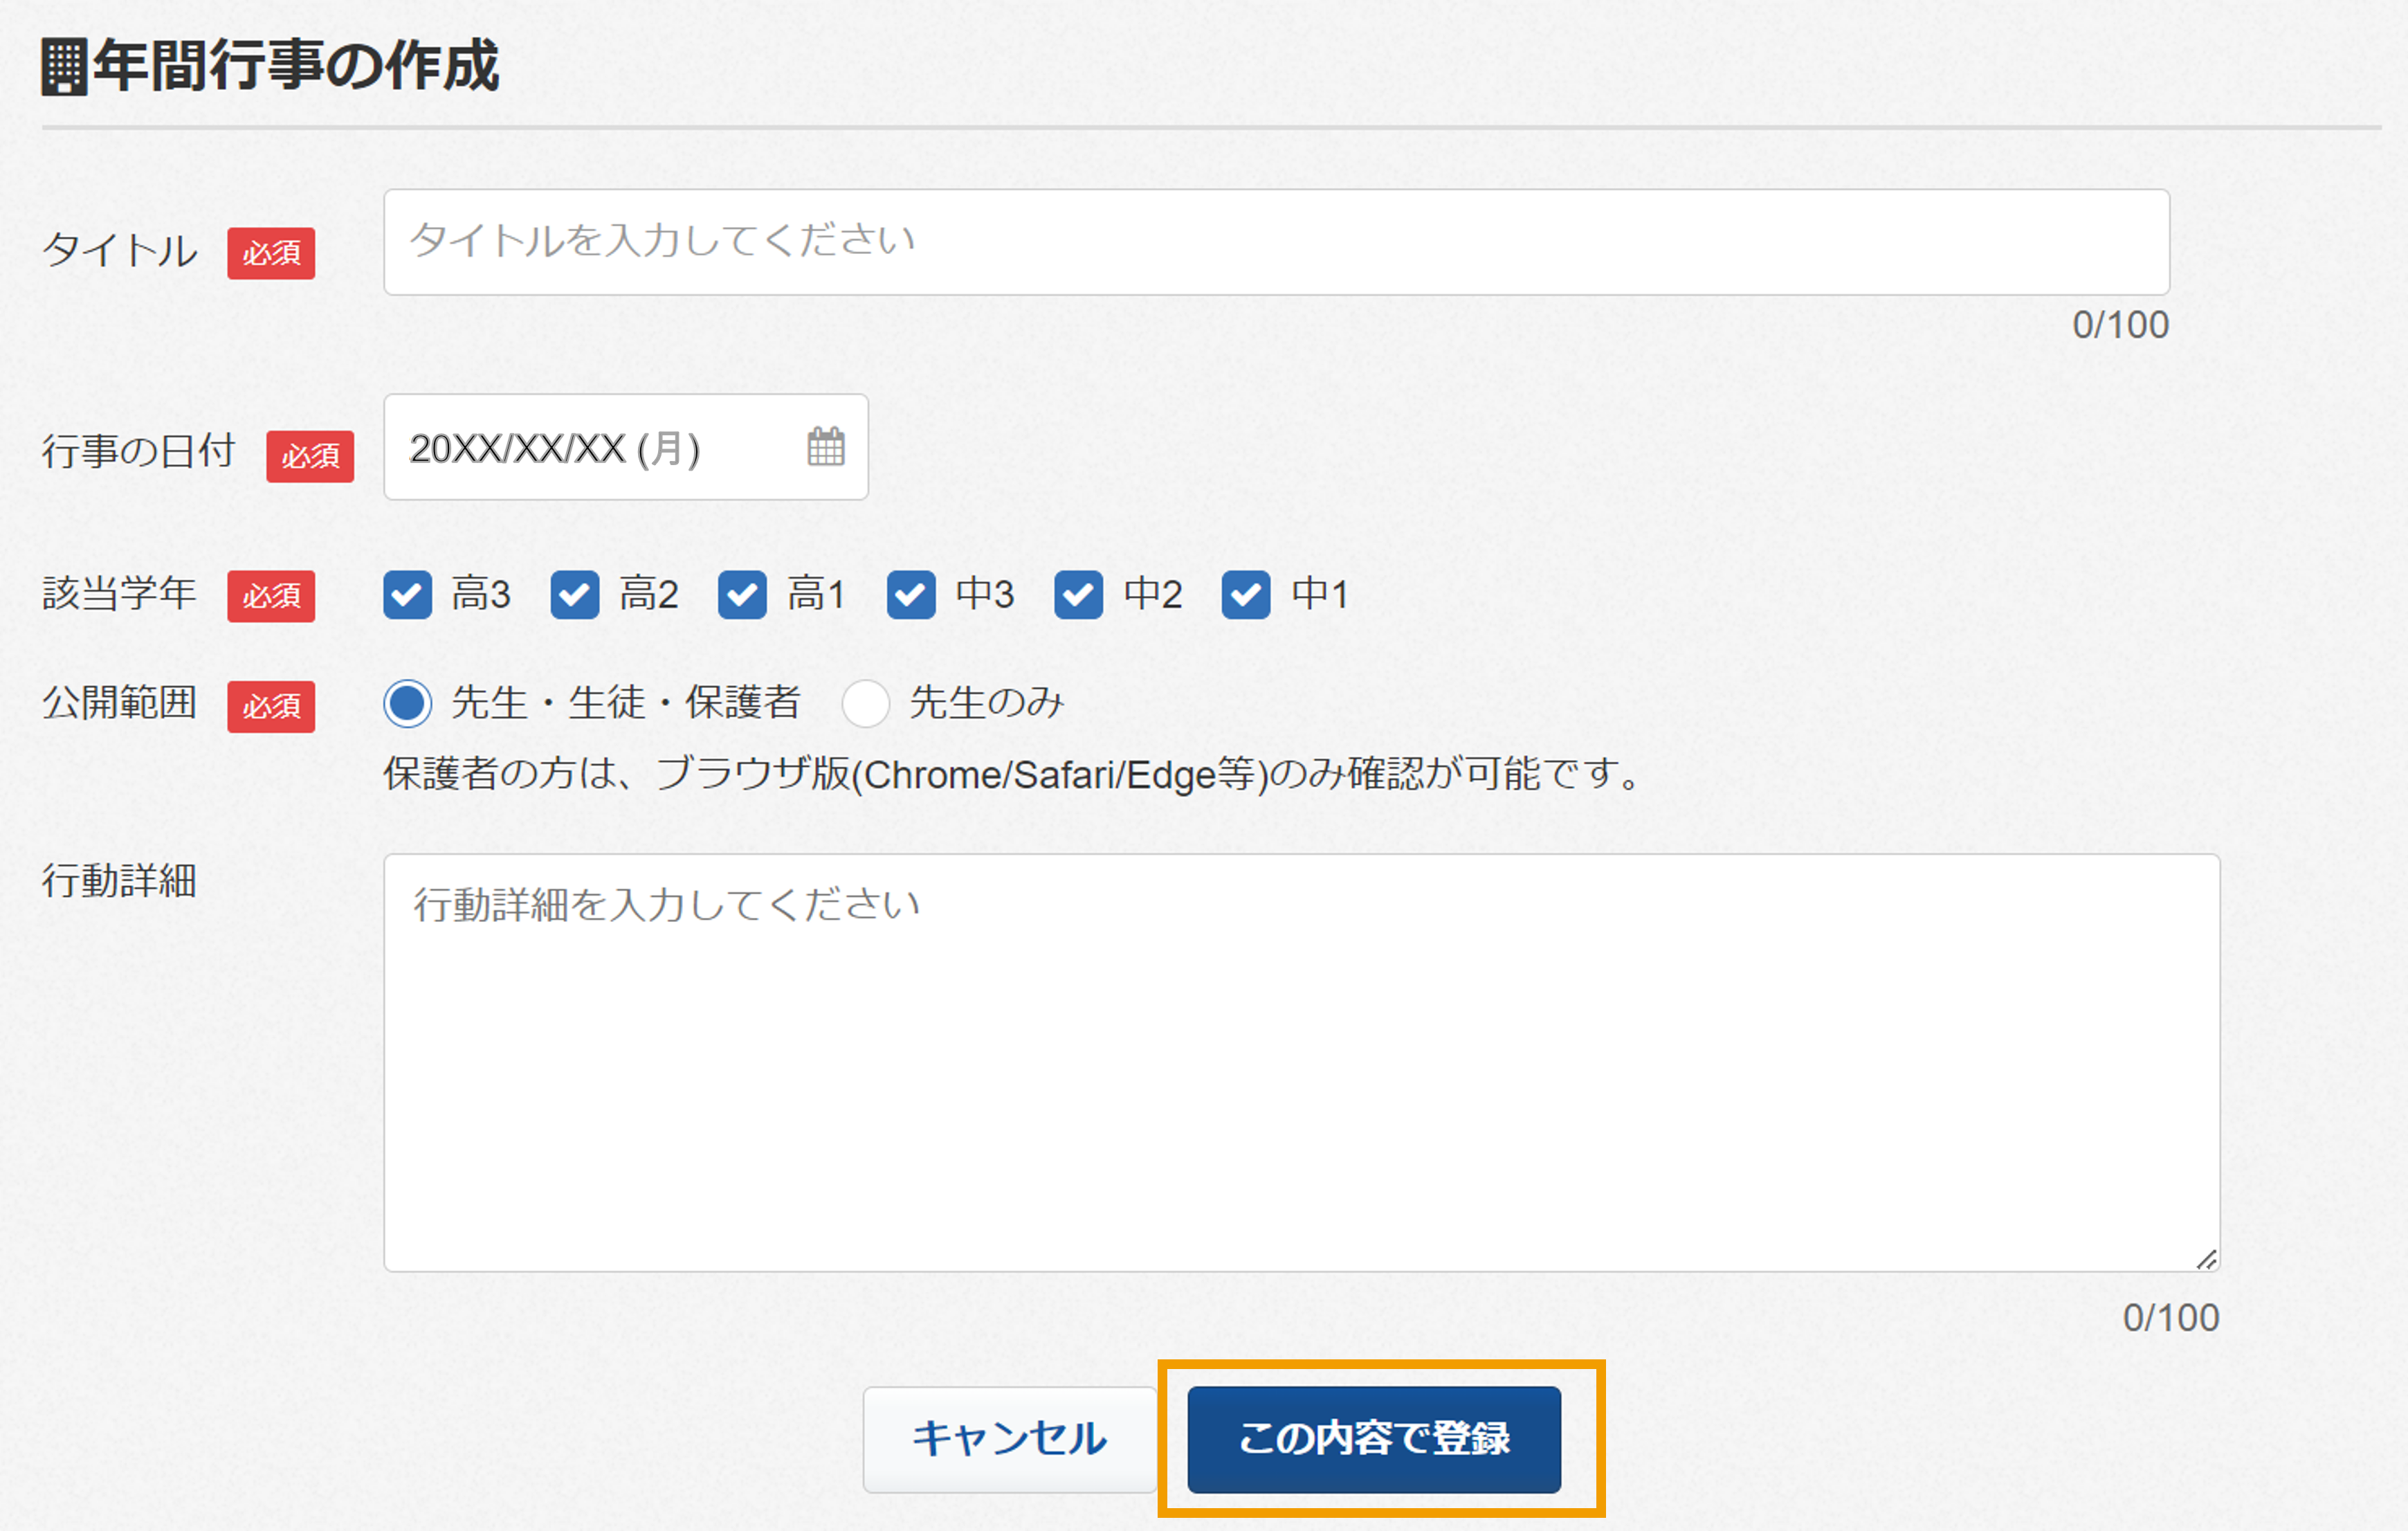Focus the 行動詳細 text area

click(x=1302, y=1062)
